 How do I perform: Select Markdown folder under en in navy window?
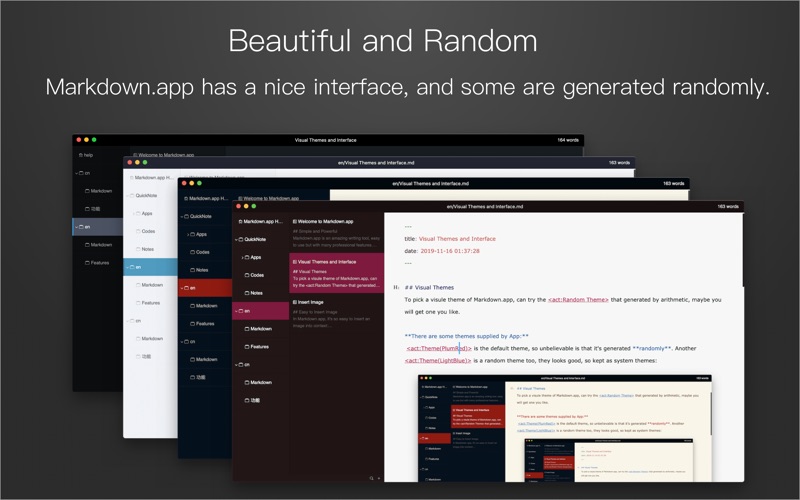(205, 306)
